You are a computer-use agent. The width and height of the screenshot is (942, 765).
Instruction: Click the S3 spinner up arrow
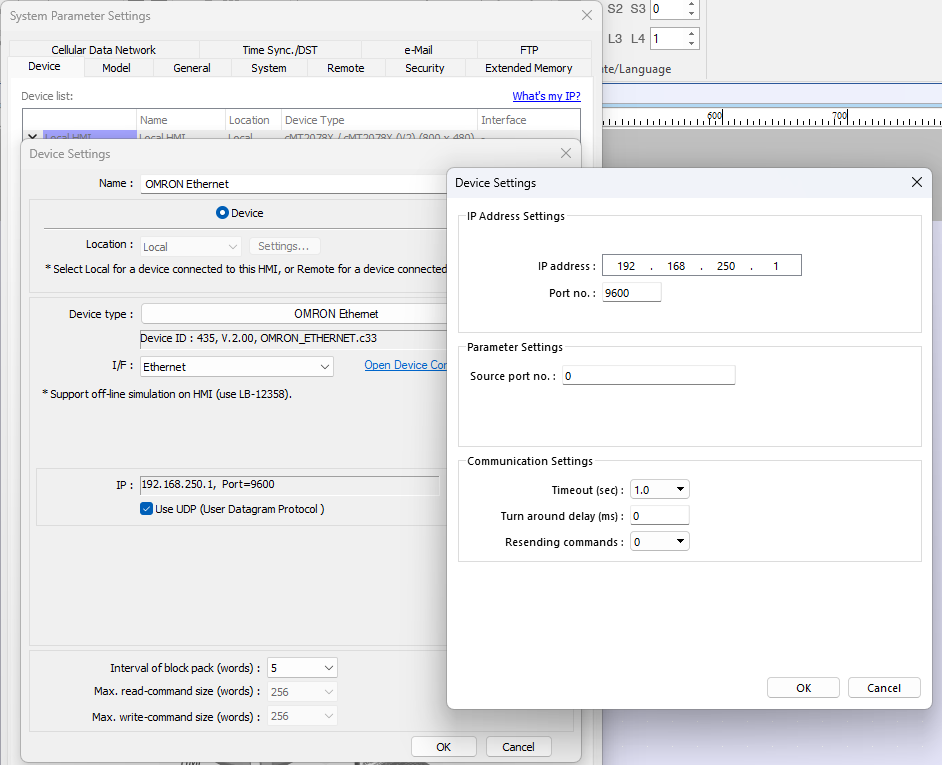coord(691,4)
